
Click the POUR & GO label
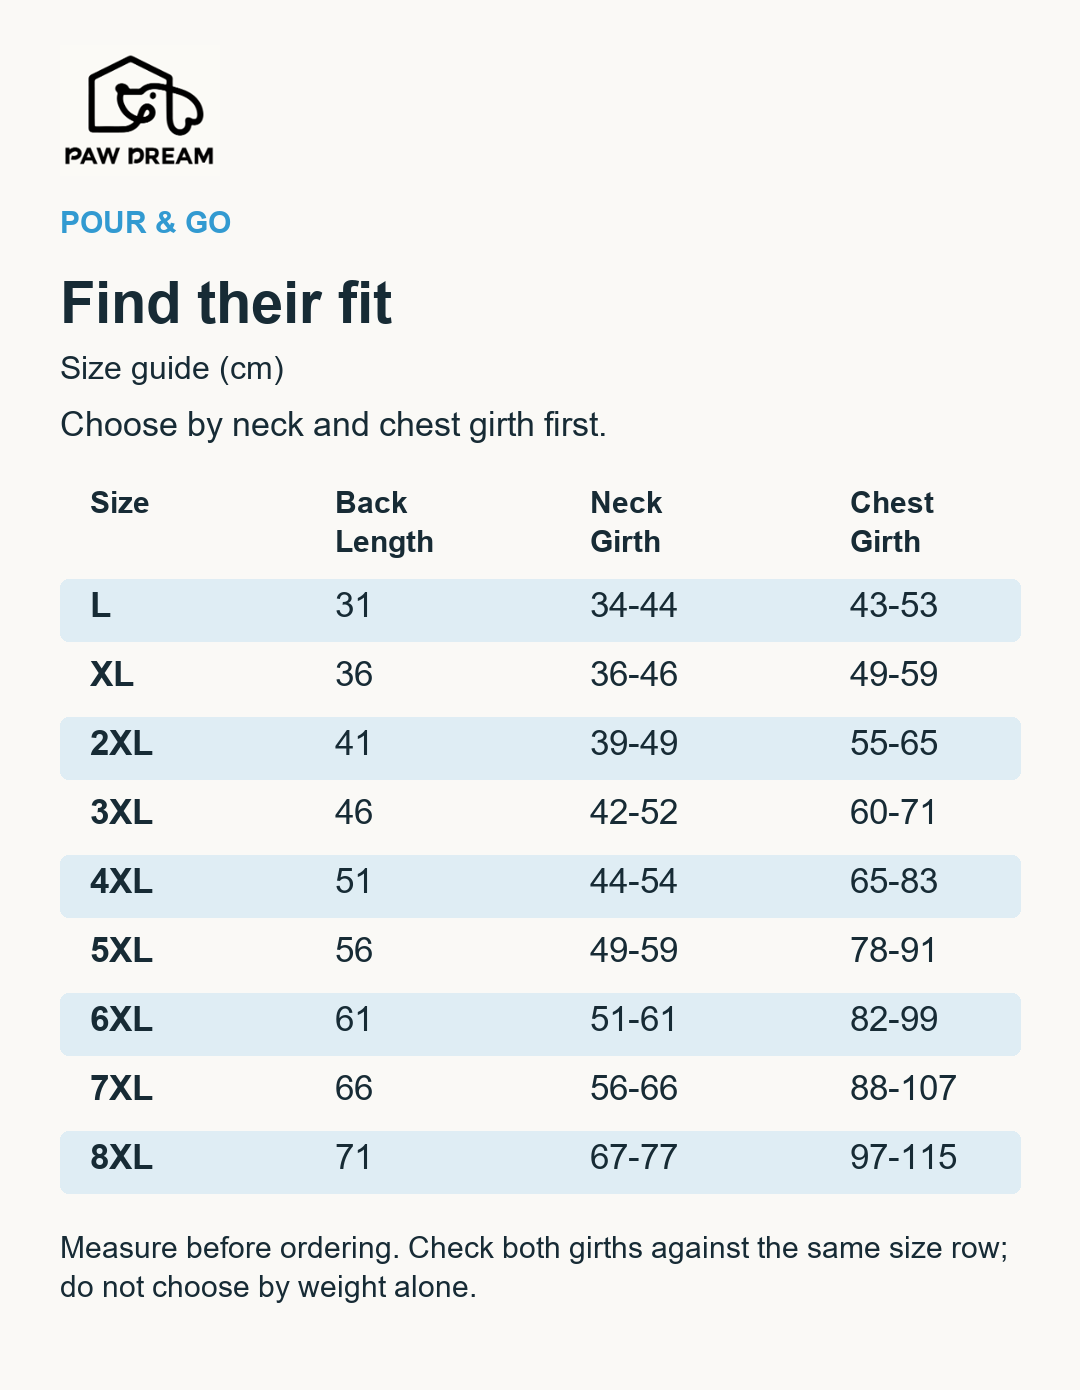click(x=146, y=222)
